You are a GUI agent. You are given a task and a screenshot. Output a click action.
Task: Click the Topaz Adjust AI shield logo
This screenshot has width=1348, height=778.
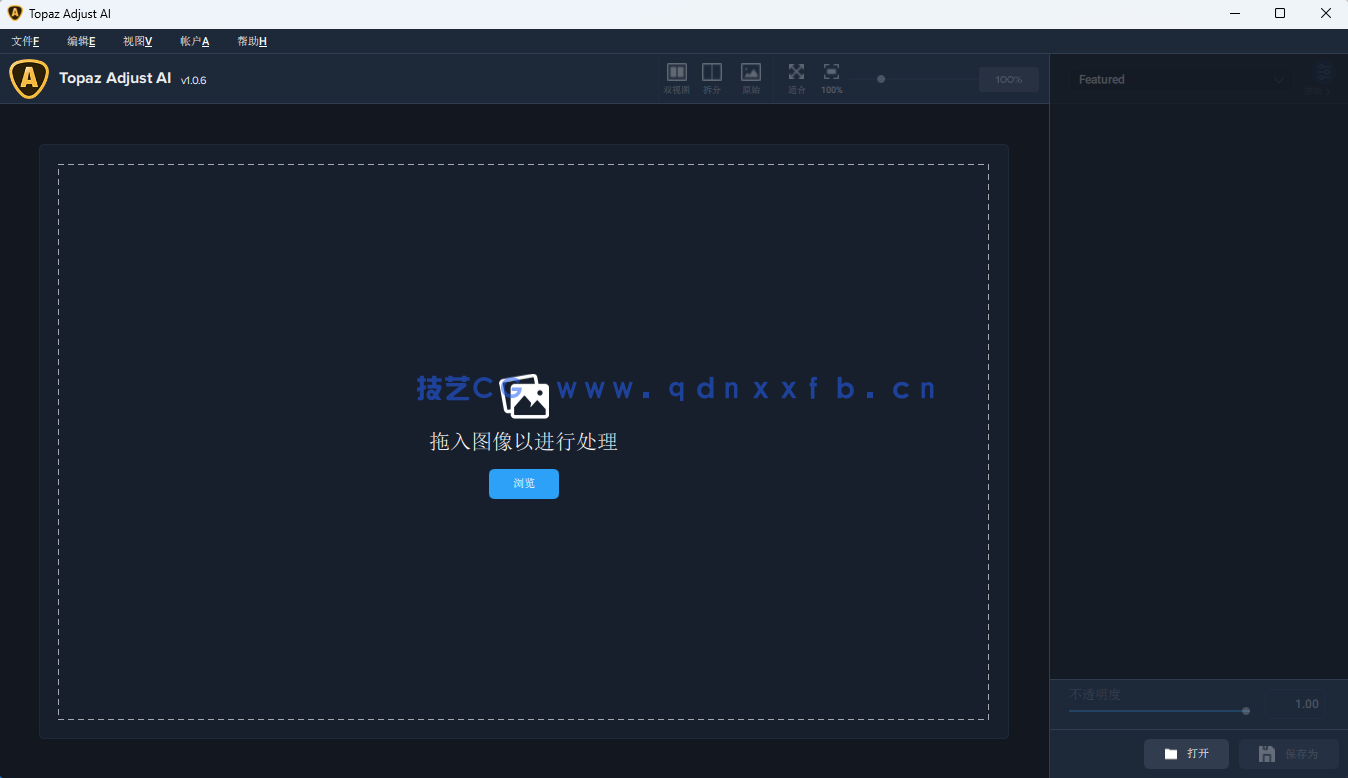[29, 79]
